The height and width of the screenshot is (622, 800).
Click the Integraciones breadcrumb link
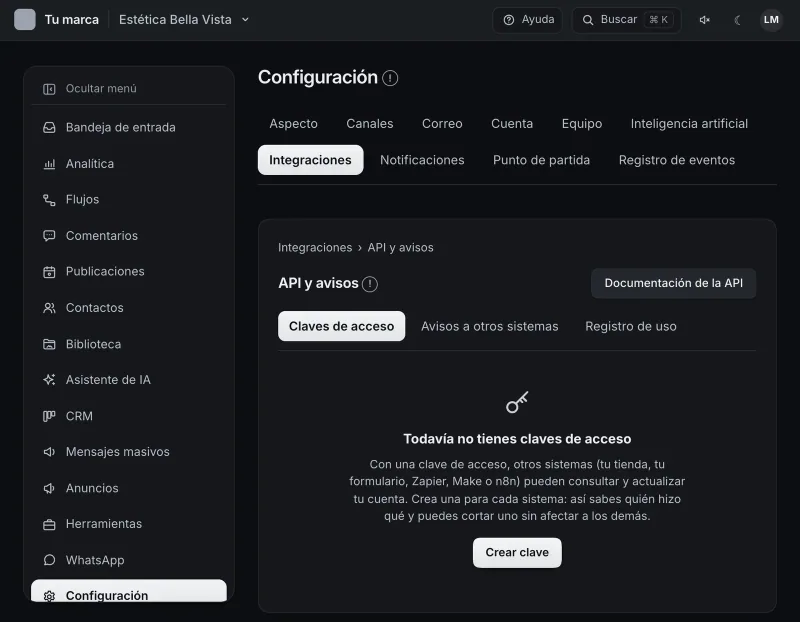point(315,247)
